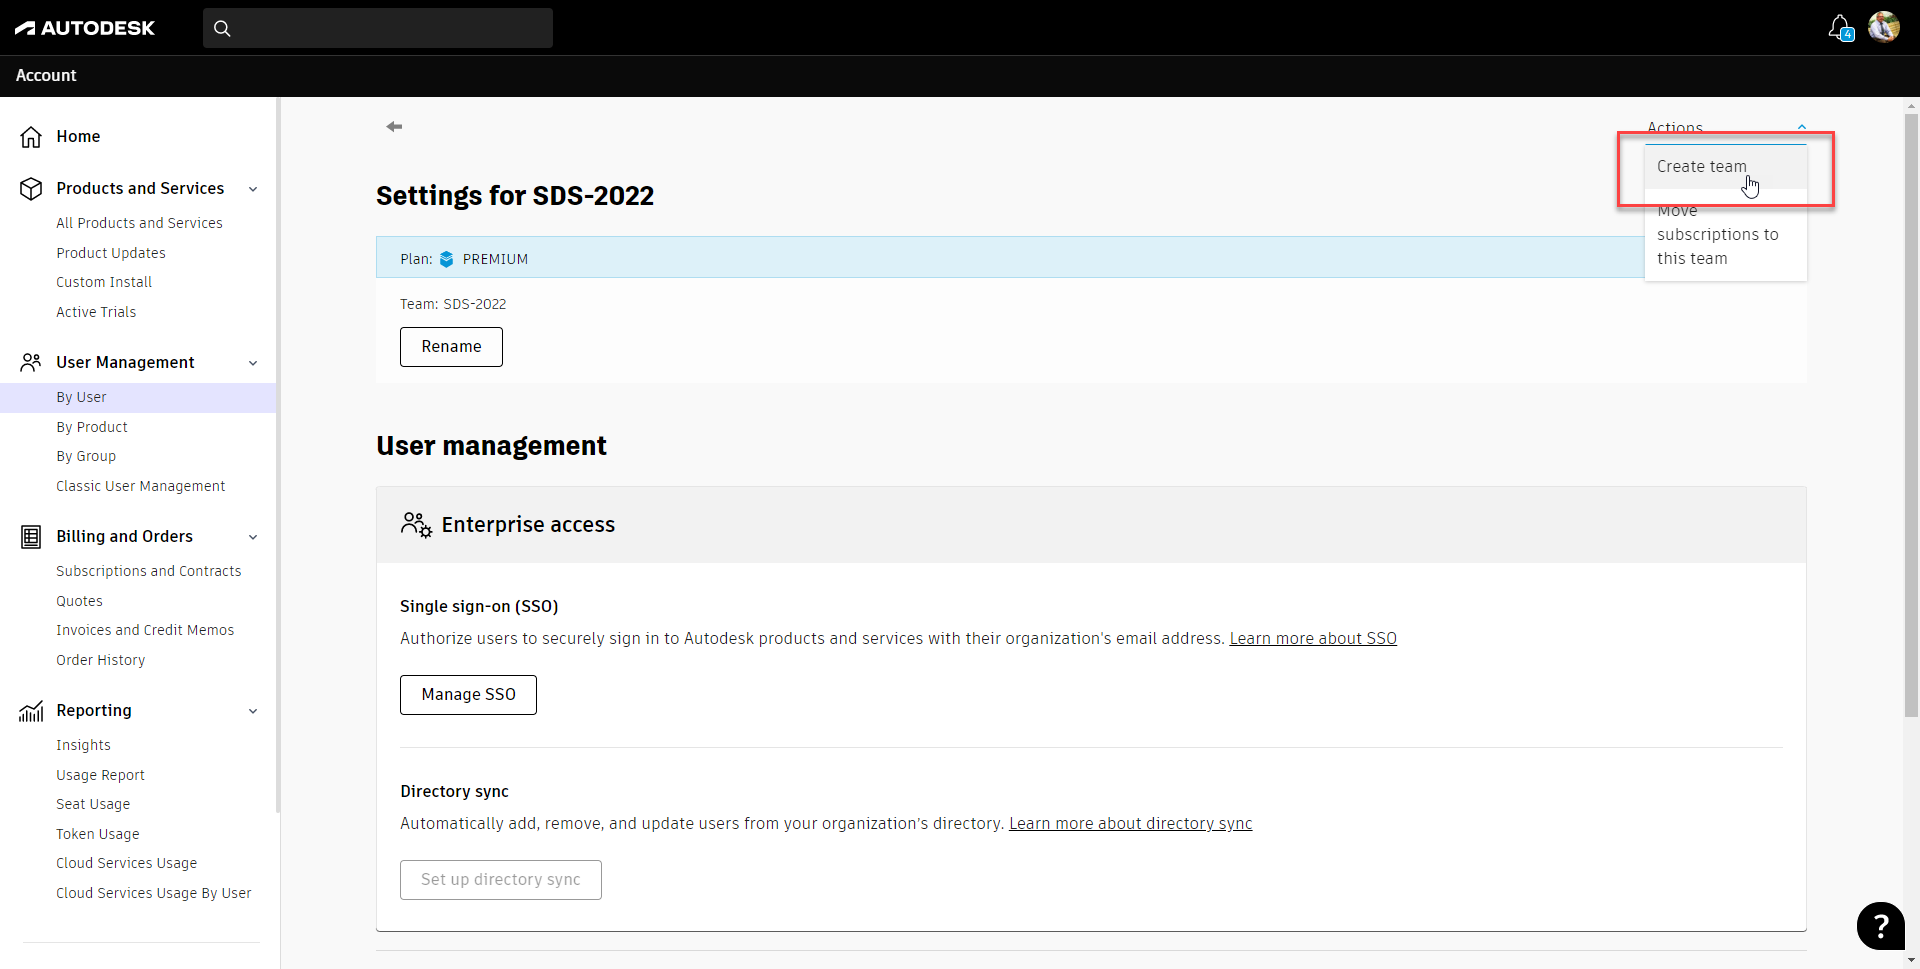Click the Enterprise access icon

pyautogui.click(x=416, y=525)
